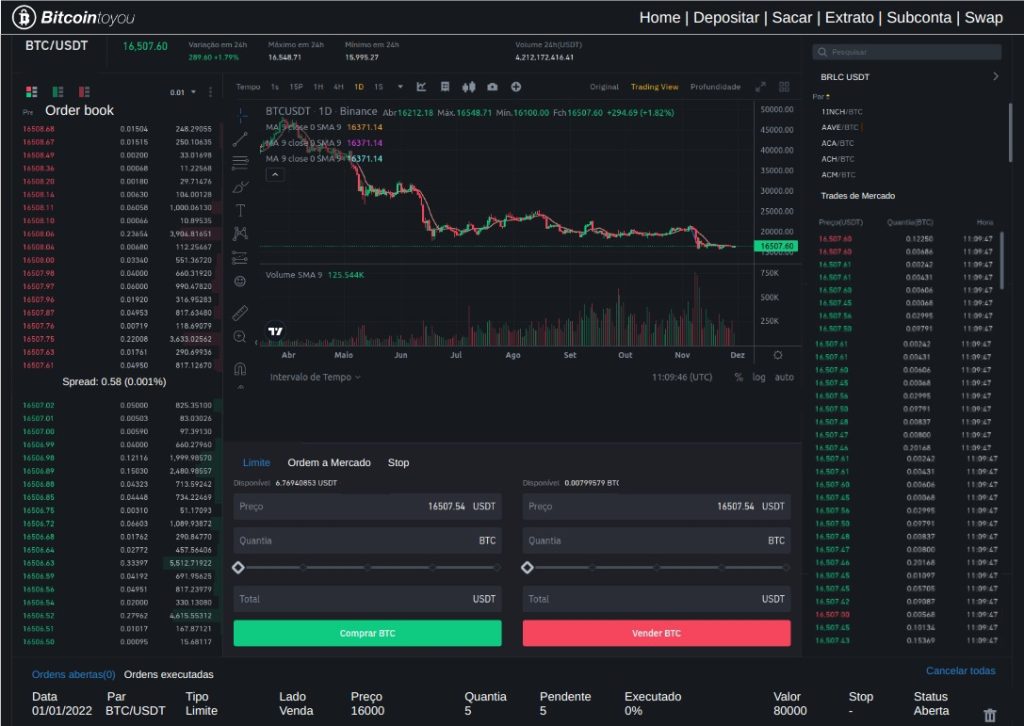Screen dimensions: 1024x726
Task: Click the Bitcointoyou logo
Action: click(x=73, y=17)
